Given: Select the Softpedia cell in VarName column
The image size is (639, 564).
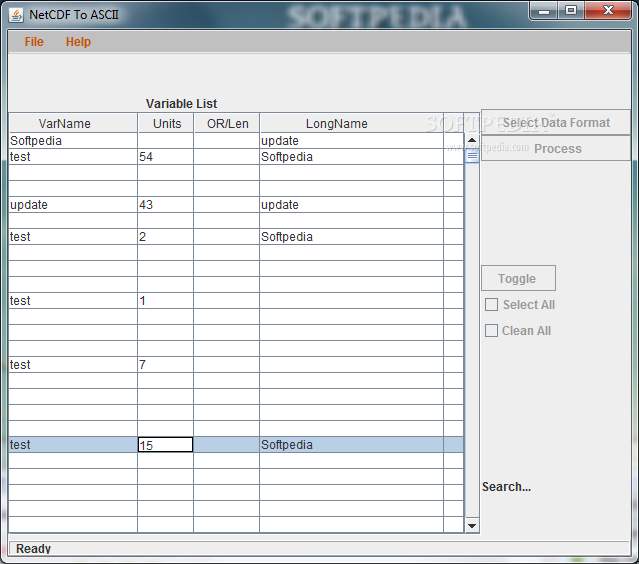Looking at the screenshot, I should [73, 141].
